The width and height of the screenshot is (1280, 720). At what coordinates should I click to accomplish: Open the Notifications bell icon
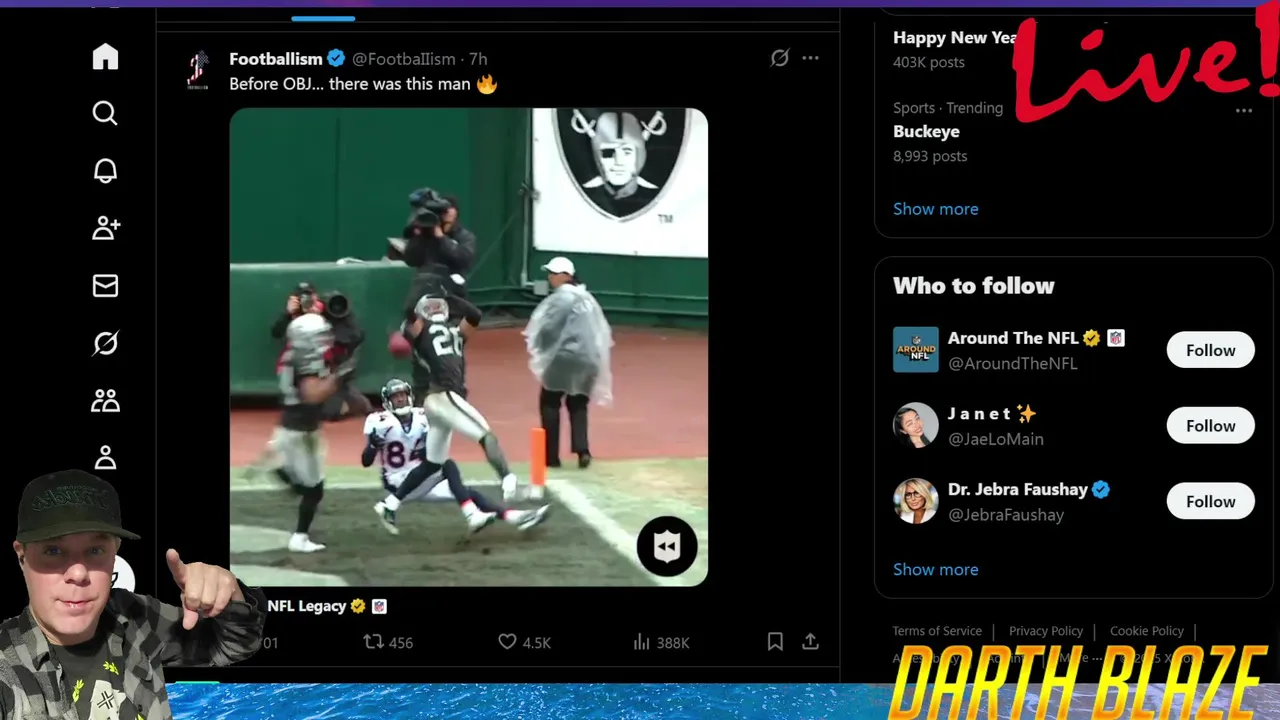click(105, 171)
